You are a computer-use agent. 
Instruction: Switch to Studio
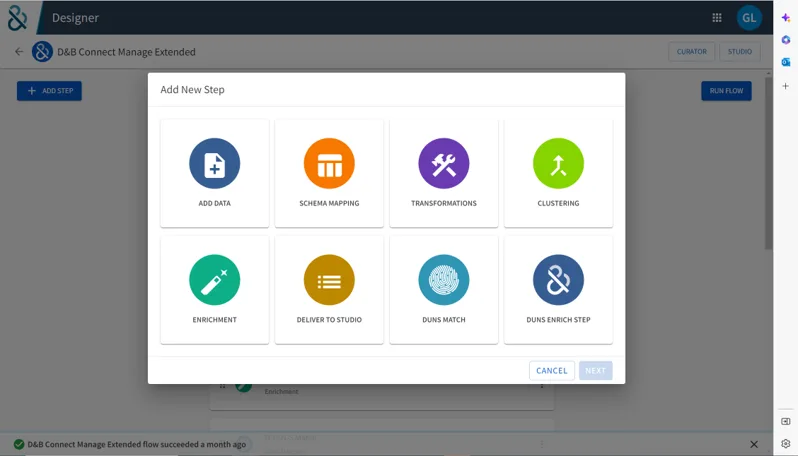point(739,51)
